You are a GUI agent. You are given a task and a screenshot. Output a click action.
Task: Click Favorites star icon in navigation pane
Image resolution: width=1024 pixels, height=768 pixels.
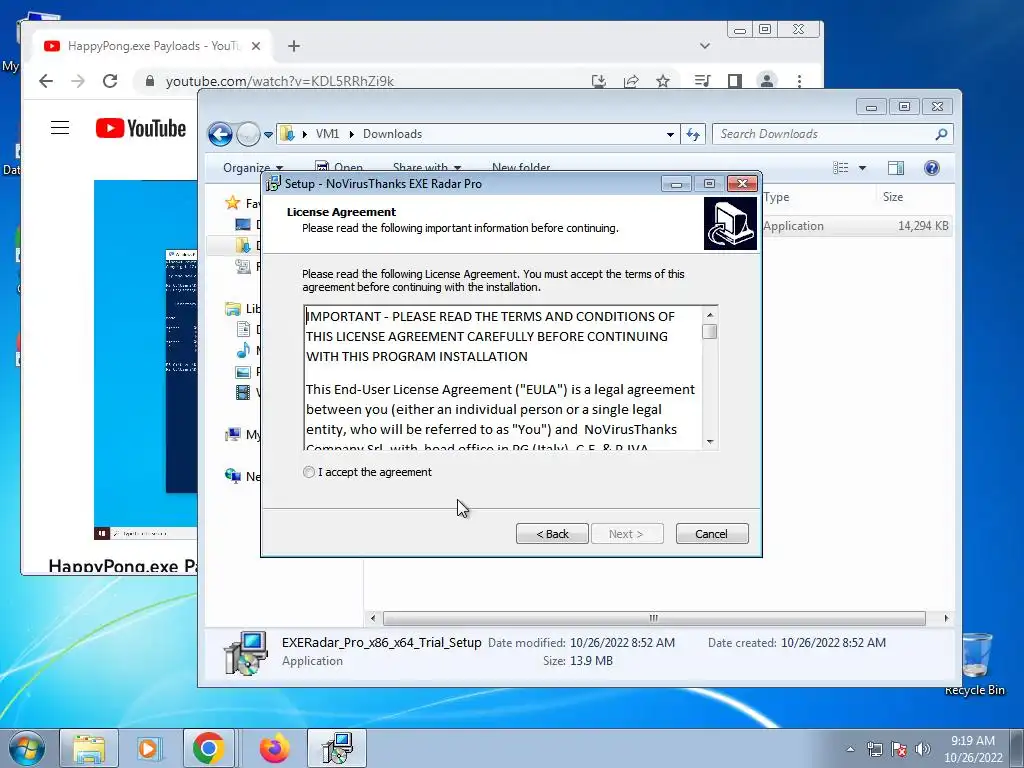click(x=232, y=203)
